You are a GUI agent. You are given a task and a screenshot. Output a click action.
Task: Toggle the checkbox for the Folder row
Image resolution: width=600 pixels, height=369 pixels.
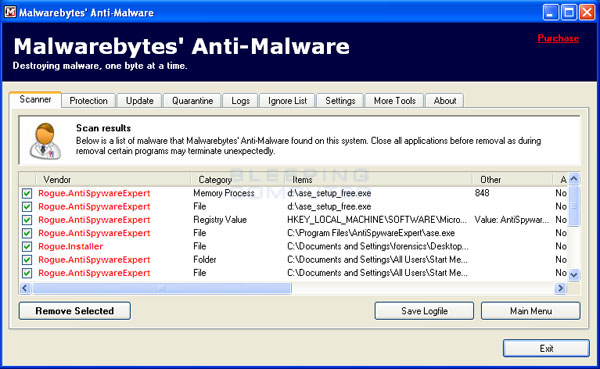[27, 260]
